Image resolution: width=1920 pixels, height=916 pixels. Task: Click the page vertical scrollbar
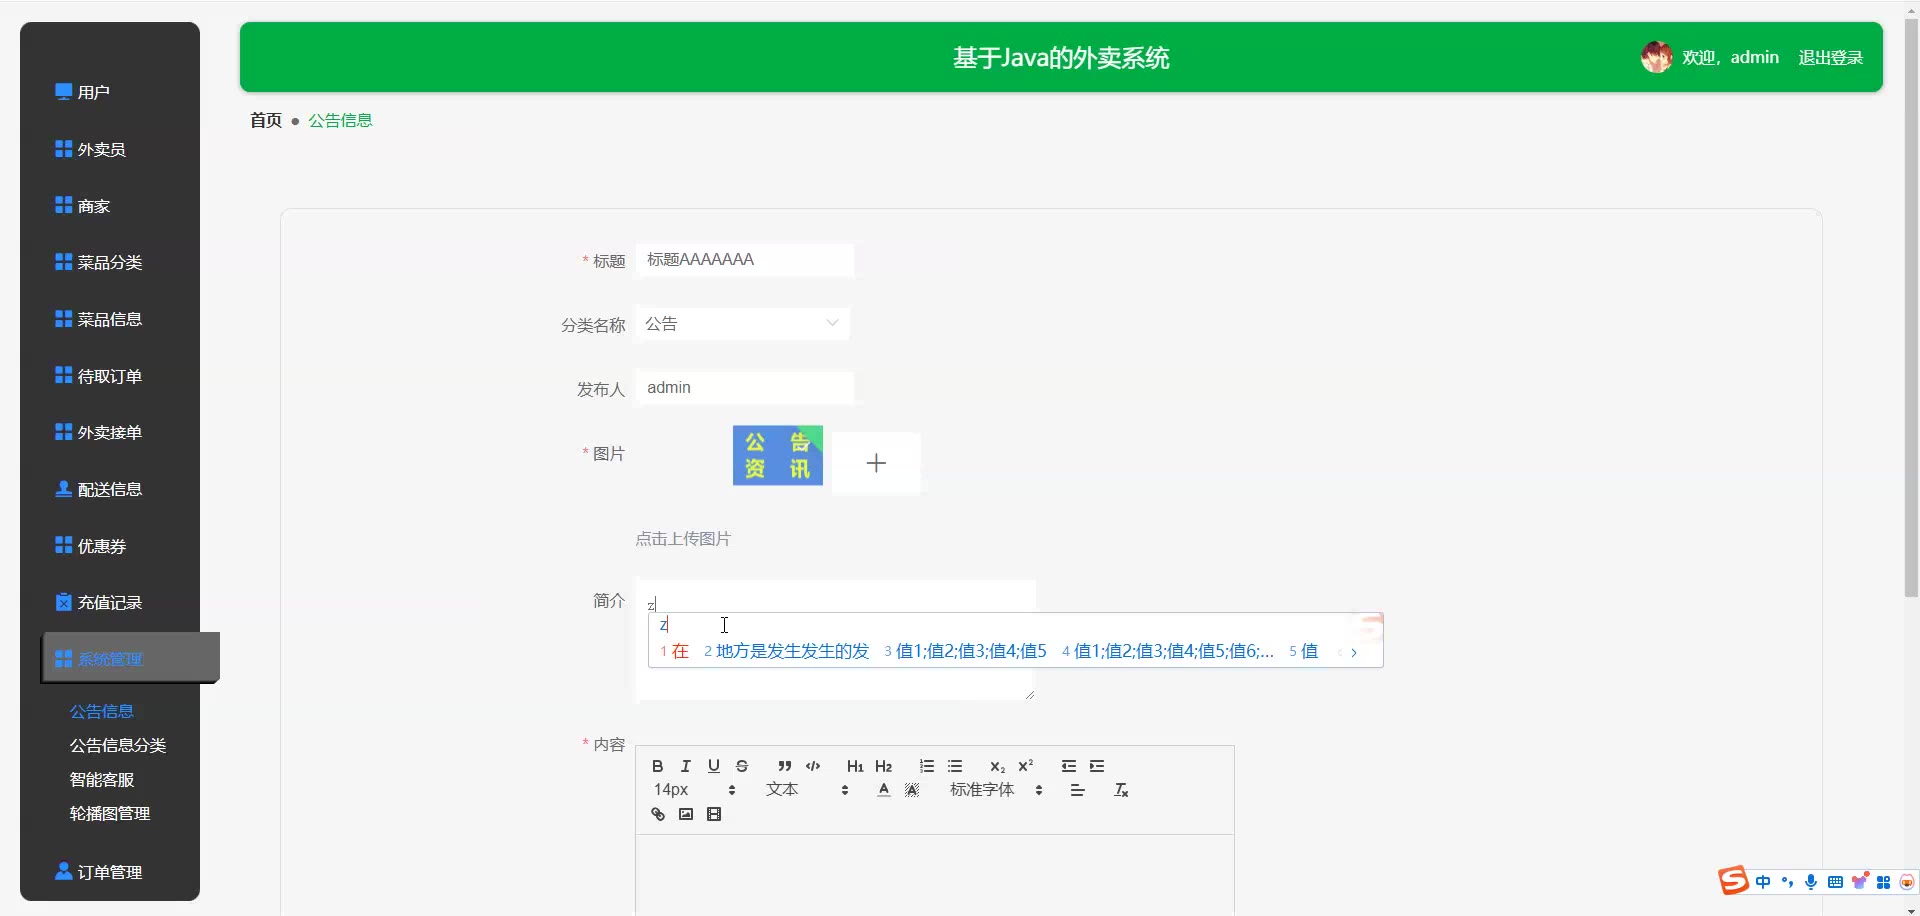[1911, 310]
